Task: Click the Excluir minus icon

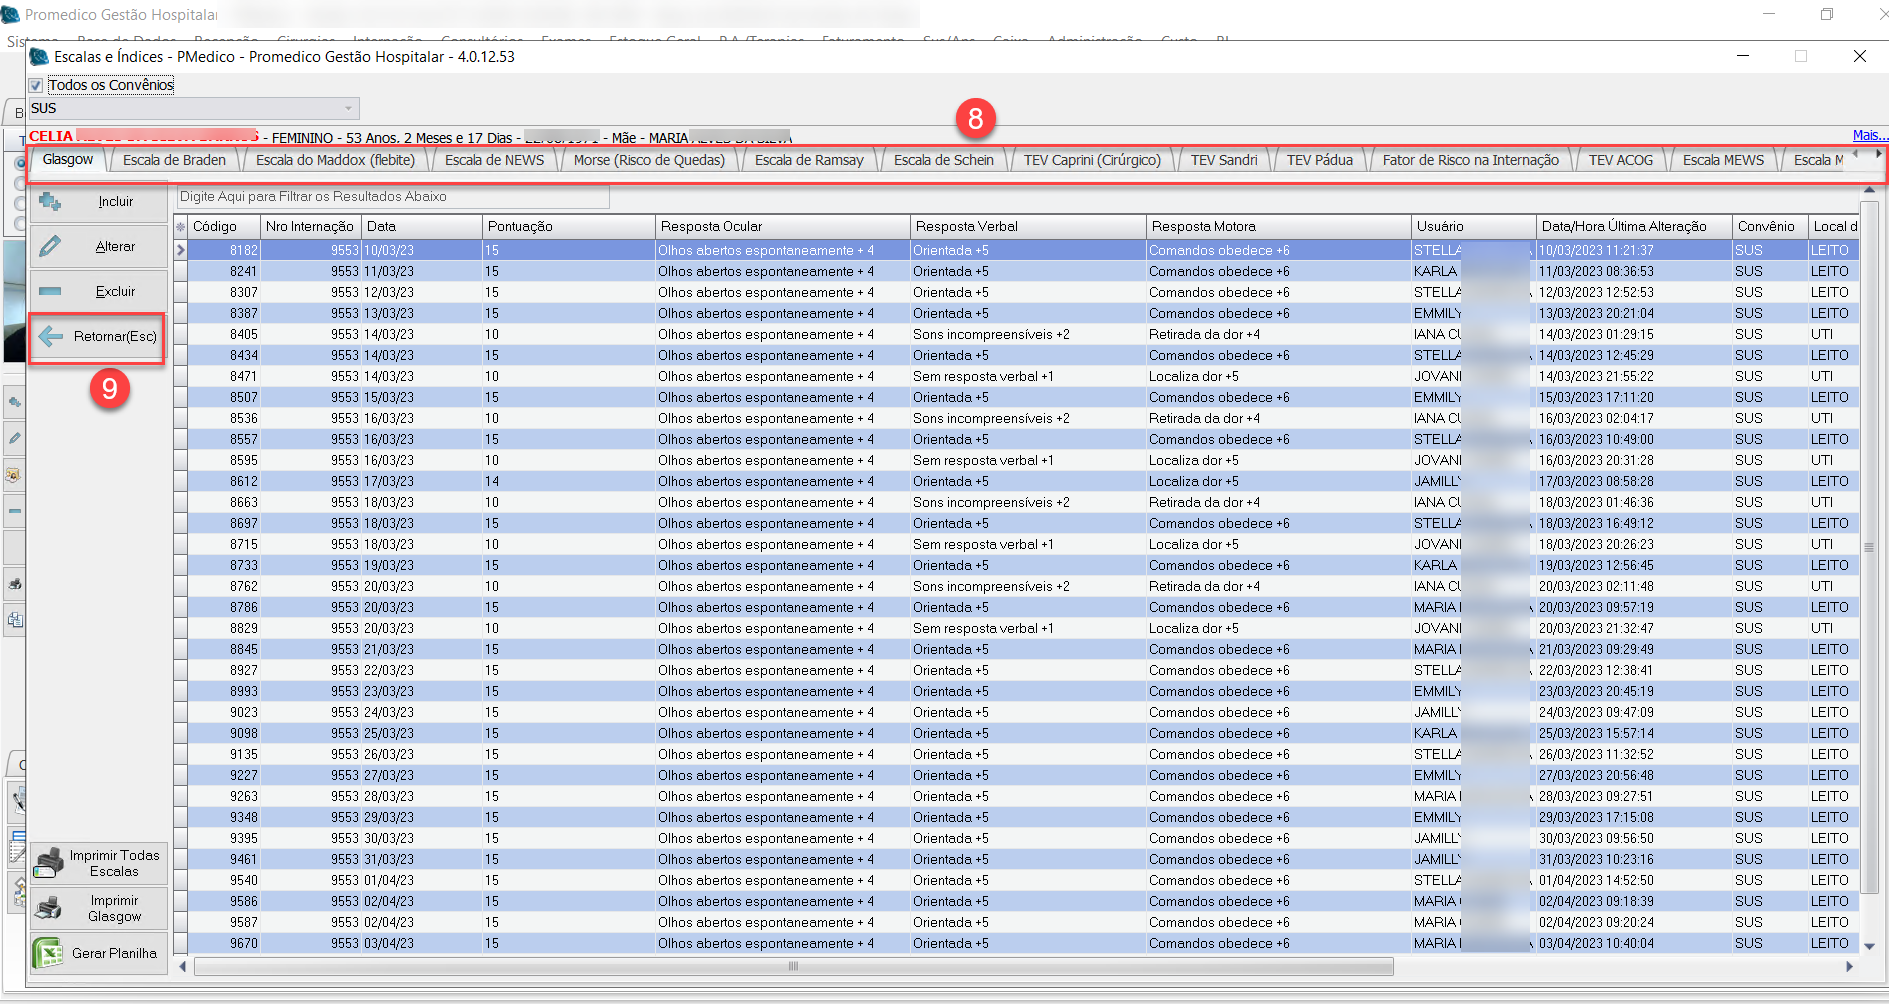Action: tap(50, 291)
